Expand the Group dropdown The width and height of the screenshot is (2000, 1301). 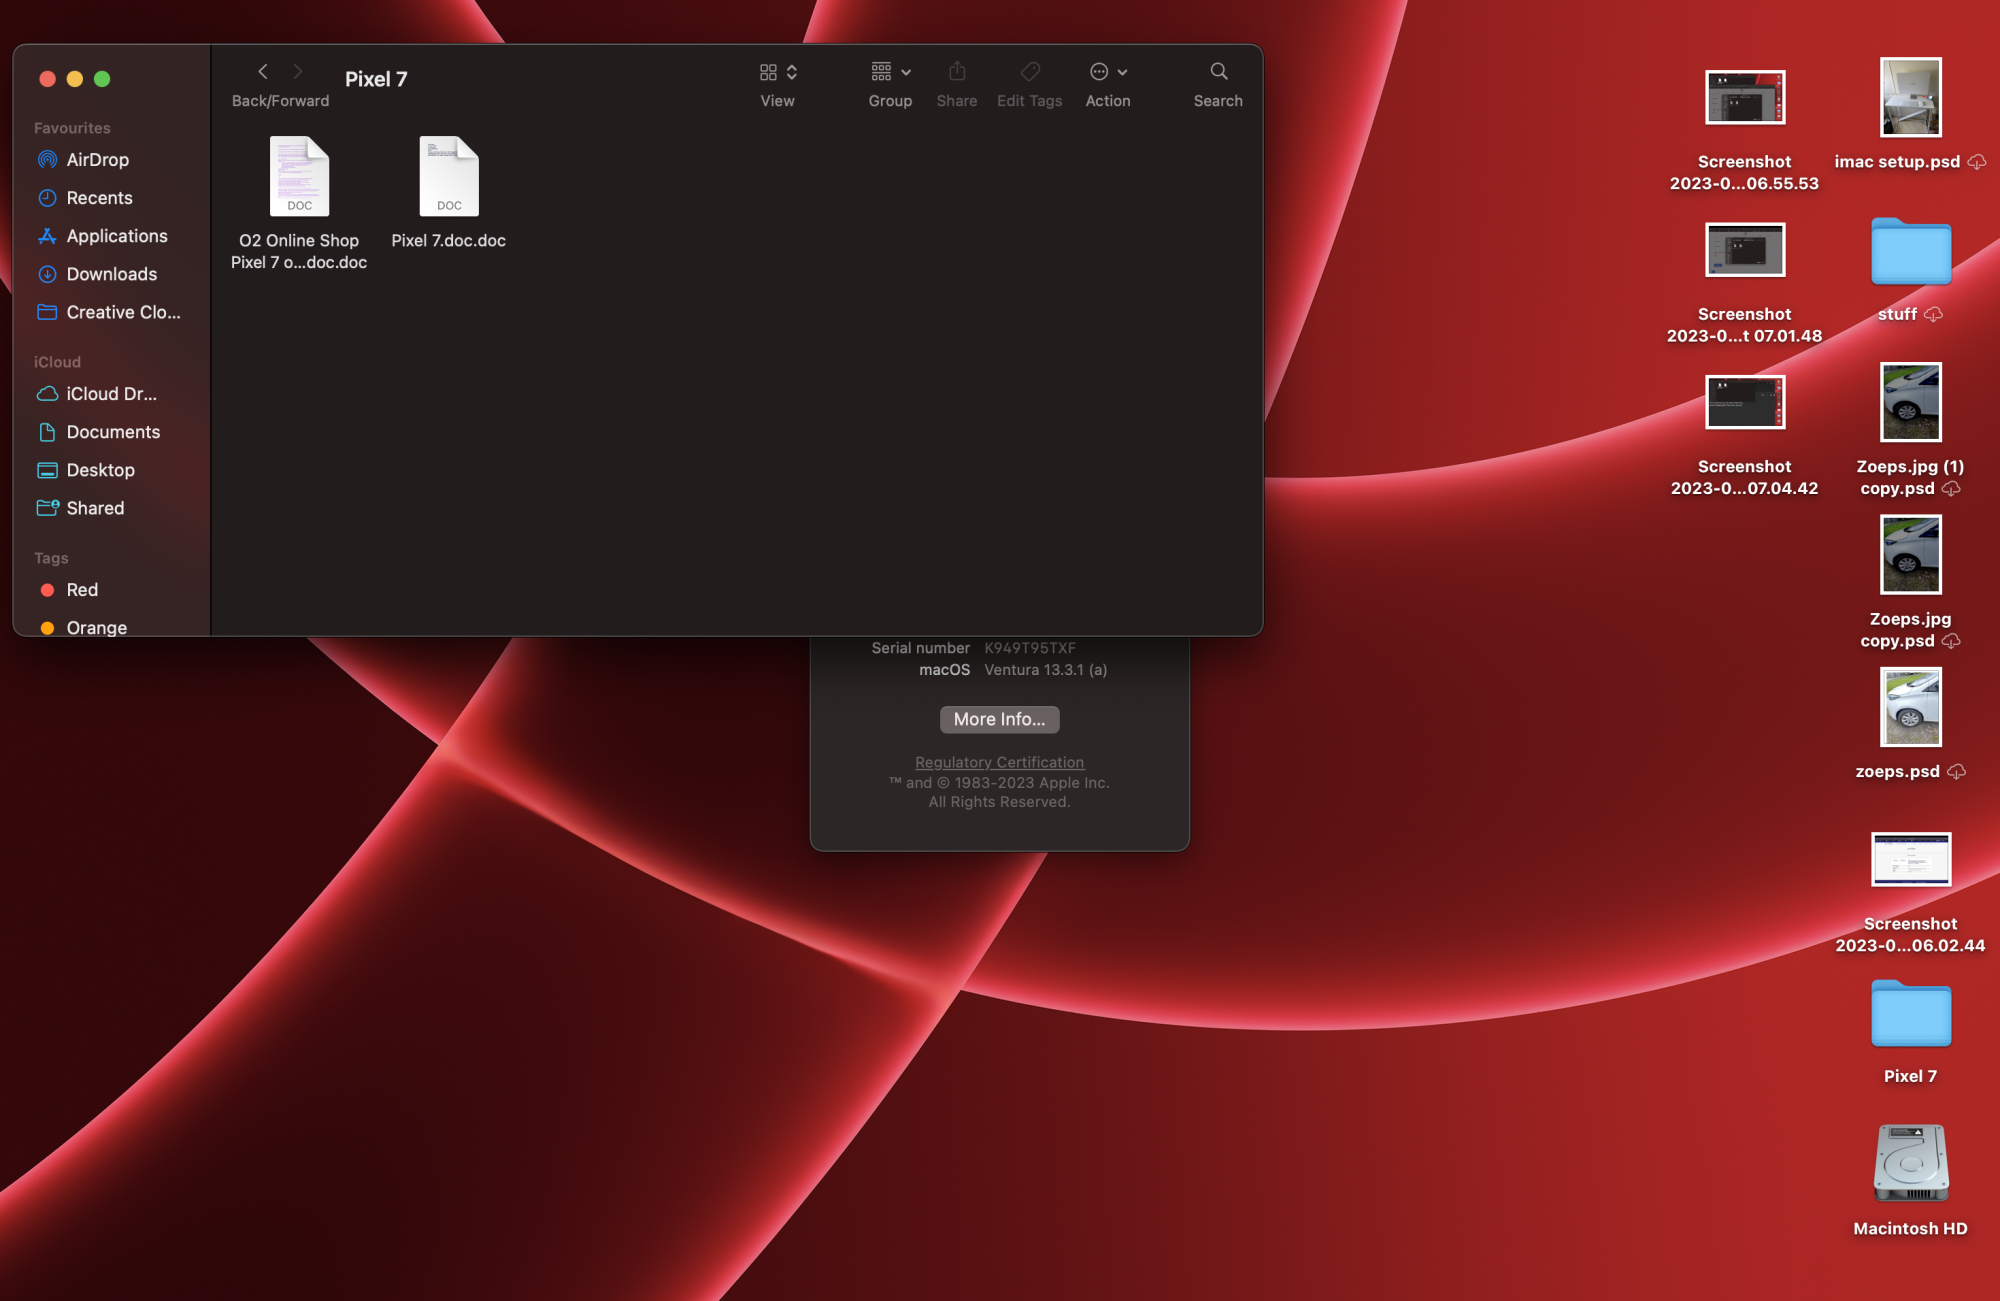pyautogui.click(x=889, y=72)
